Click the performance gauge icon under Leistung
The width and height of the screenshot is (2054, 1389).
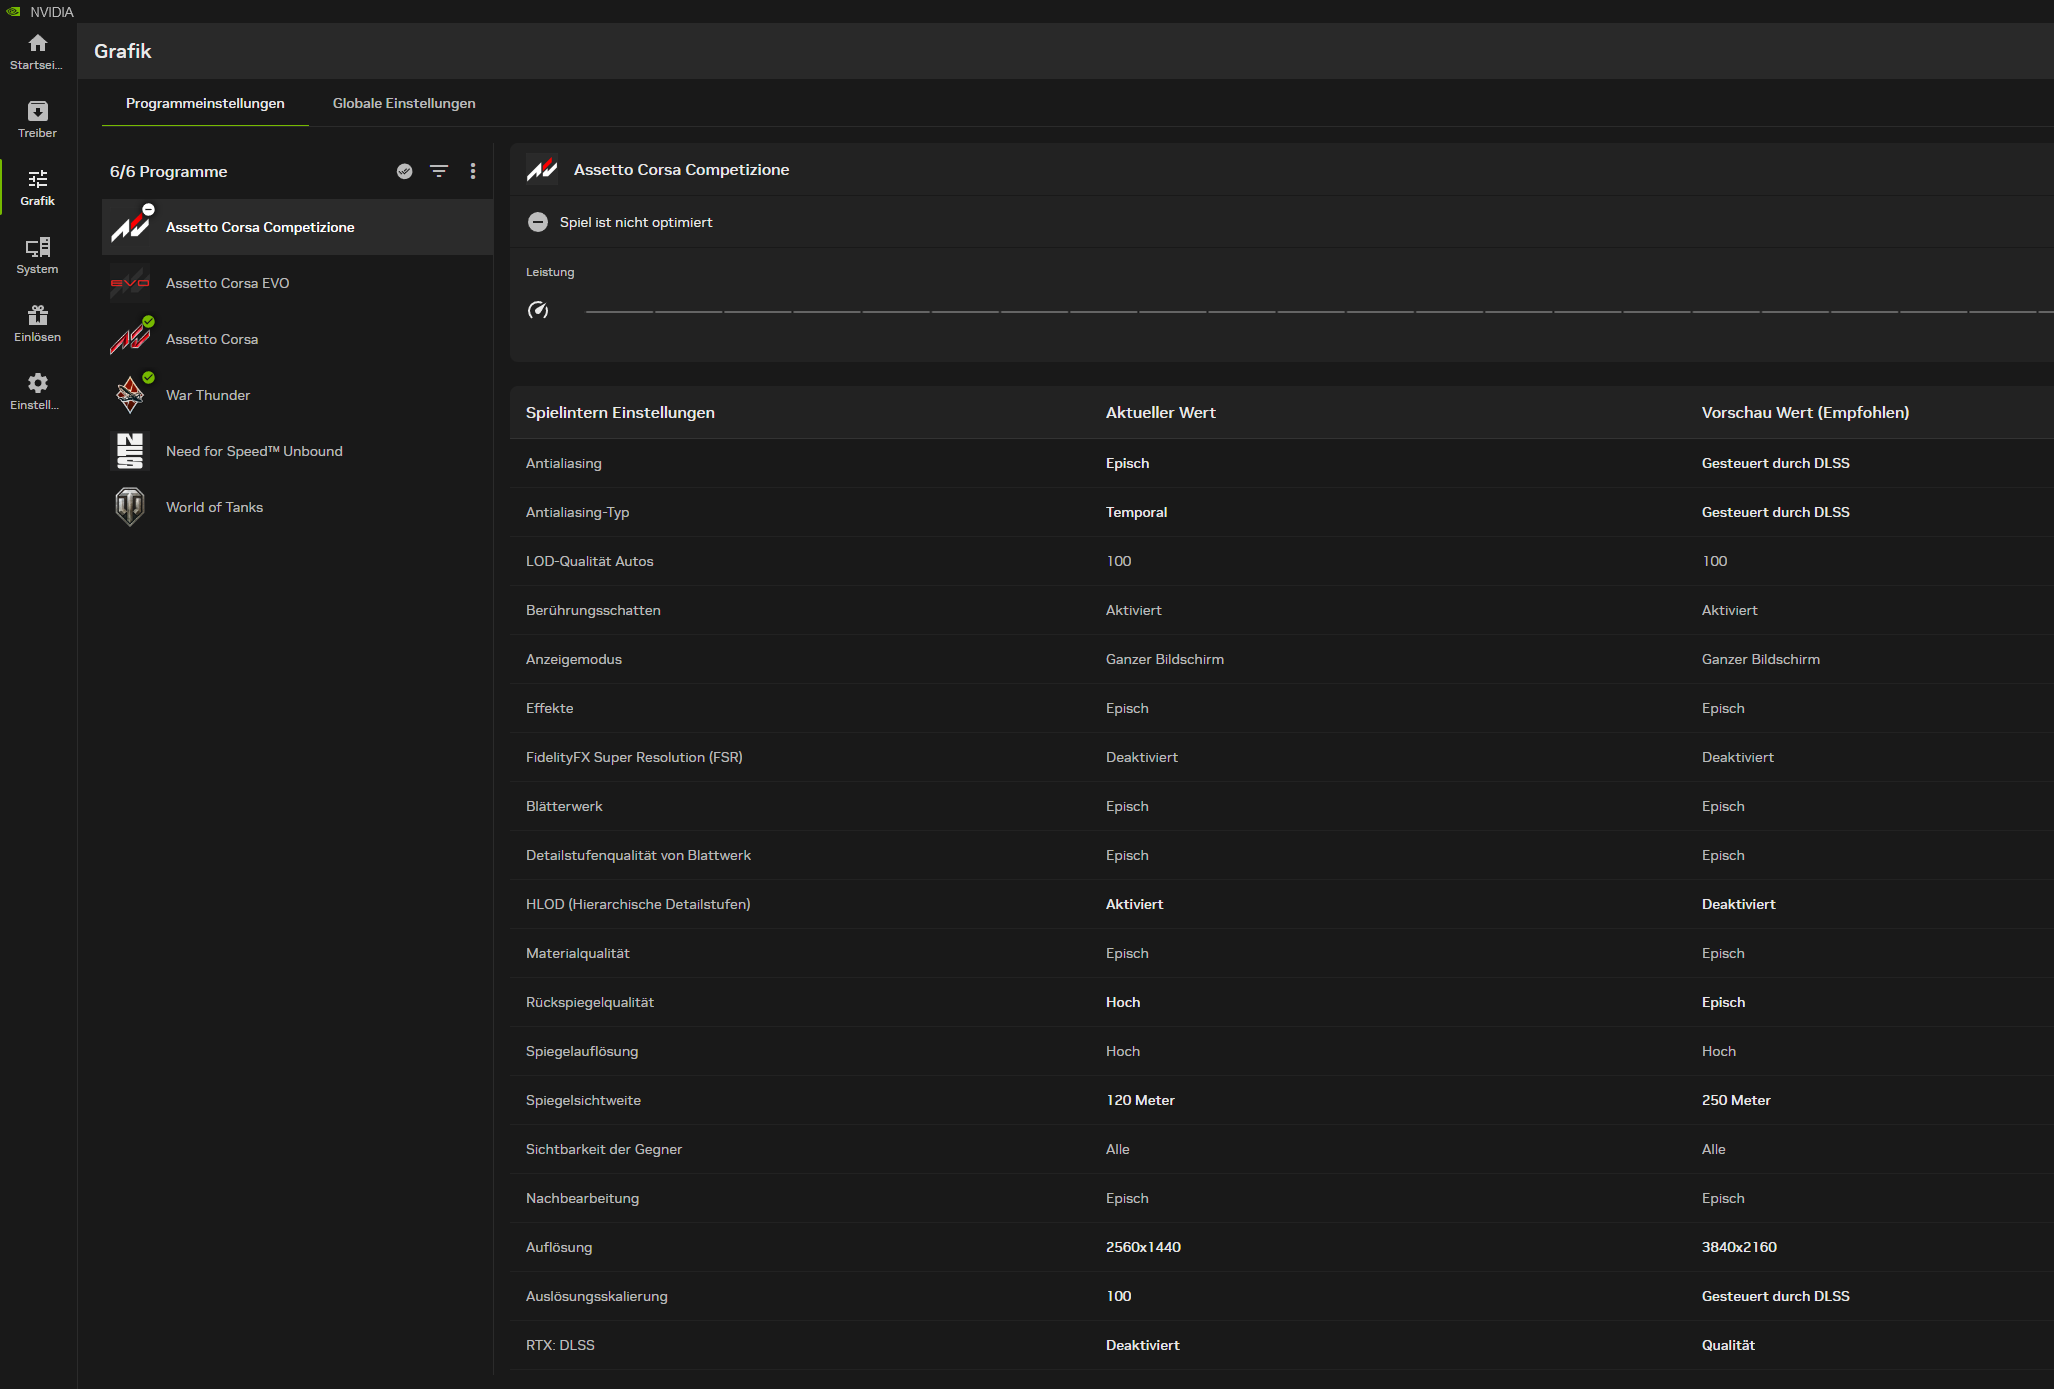point(538,310)
